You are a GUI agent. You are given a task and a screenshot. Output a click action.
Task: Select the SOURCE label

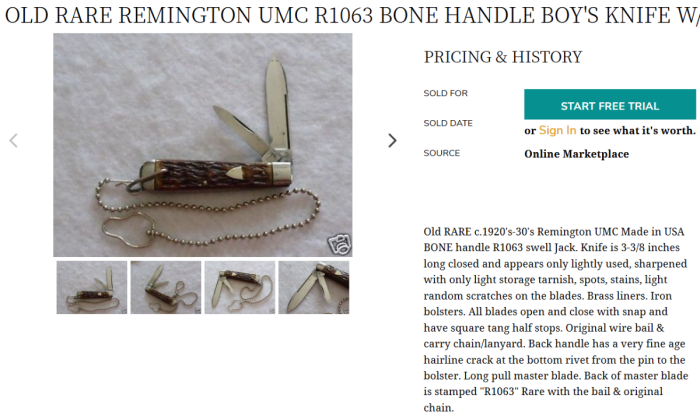[442, 153]
